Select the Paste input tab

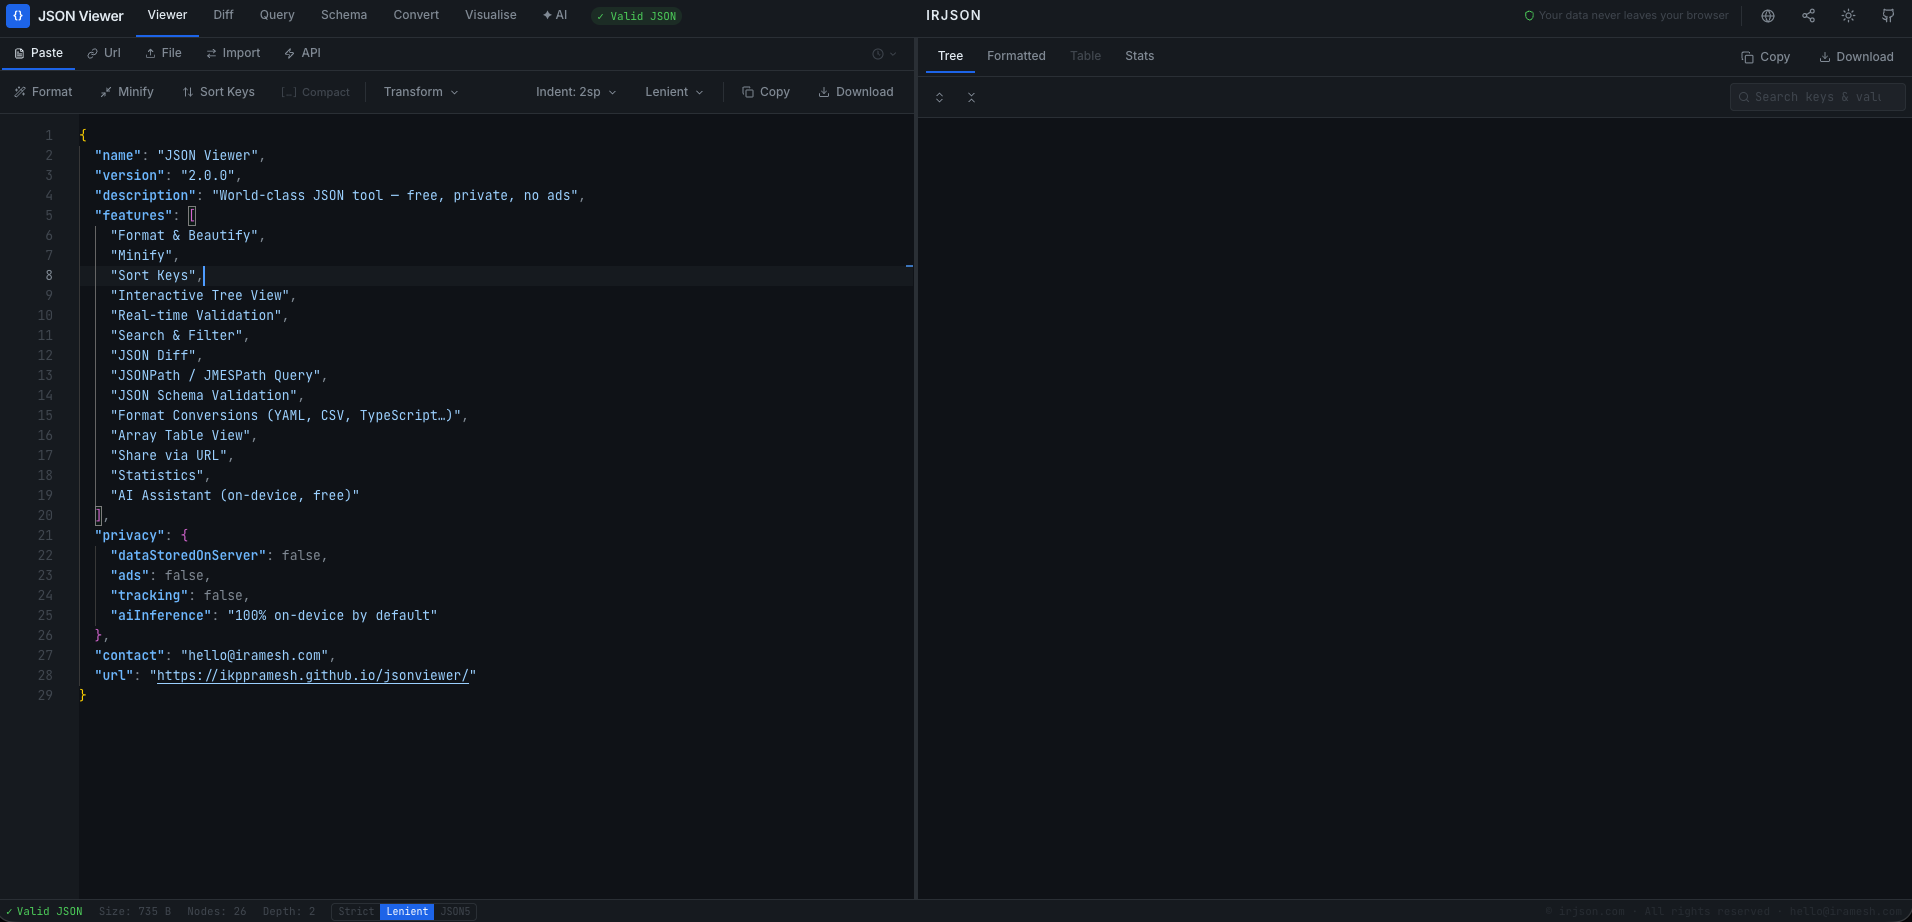(x=38, y=53)
